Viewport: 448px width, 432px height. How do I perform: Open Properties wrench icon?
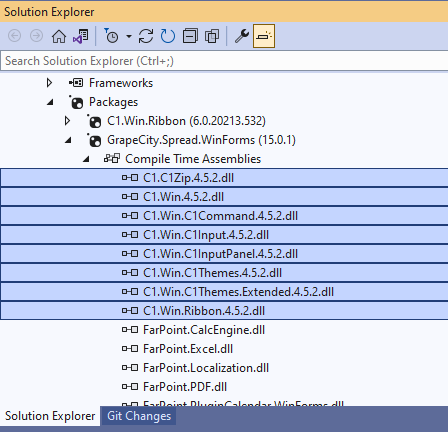(x=242, y=36)
